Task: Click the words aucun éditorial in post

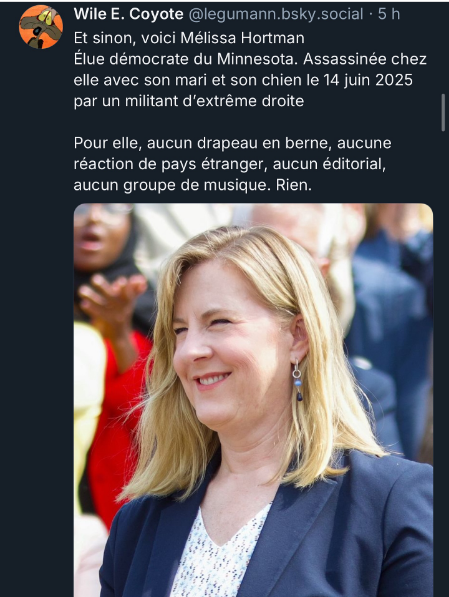Action: [329, 164]
